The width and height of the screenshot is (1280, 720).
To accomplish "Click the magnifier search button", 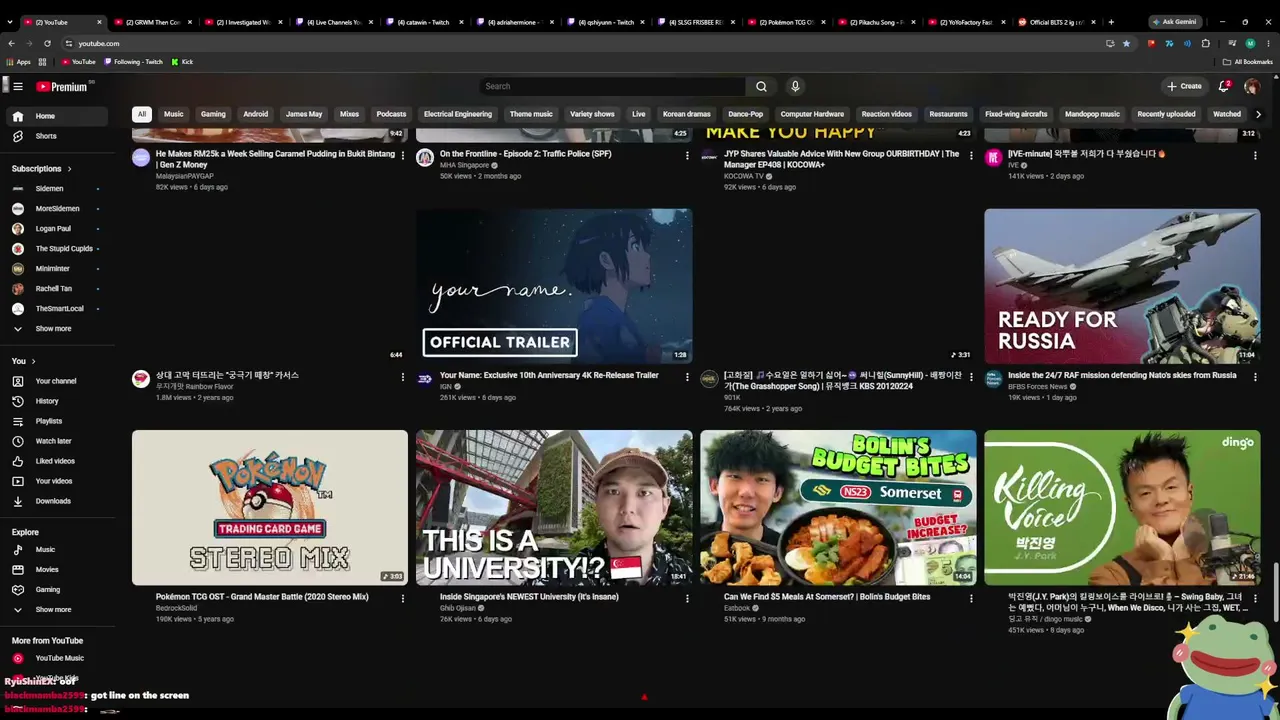I will click(x=761, y=86).
